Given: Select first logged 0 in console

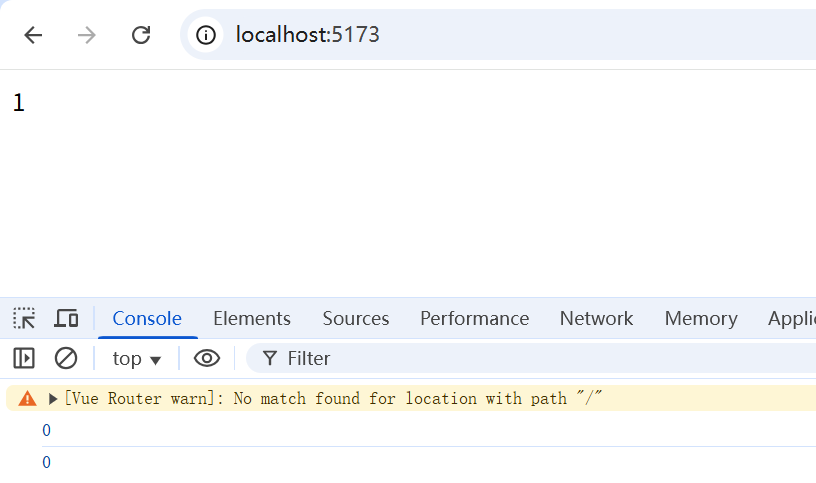Looking at the screenshot, I should 46,430.
